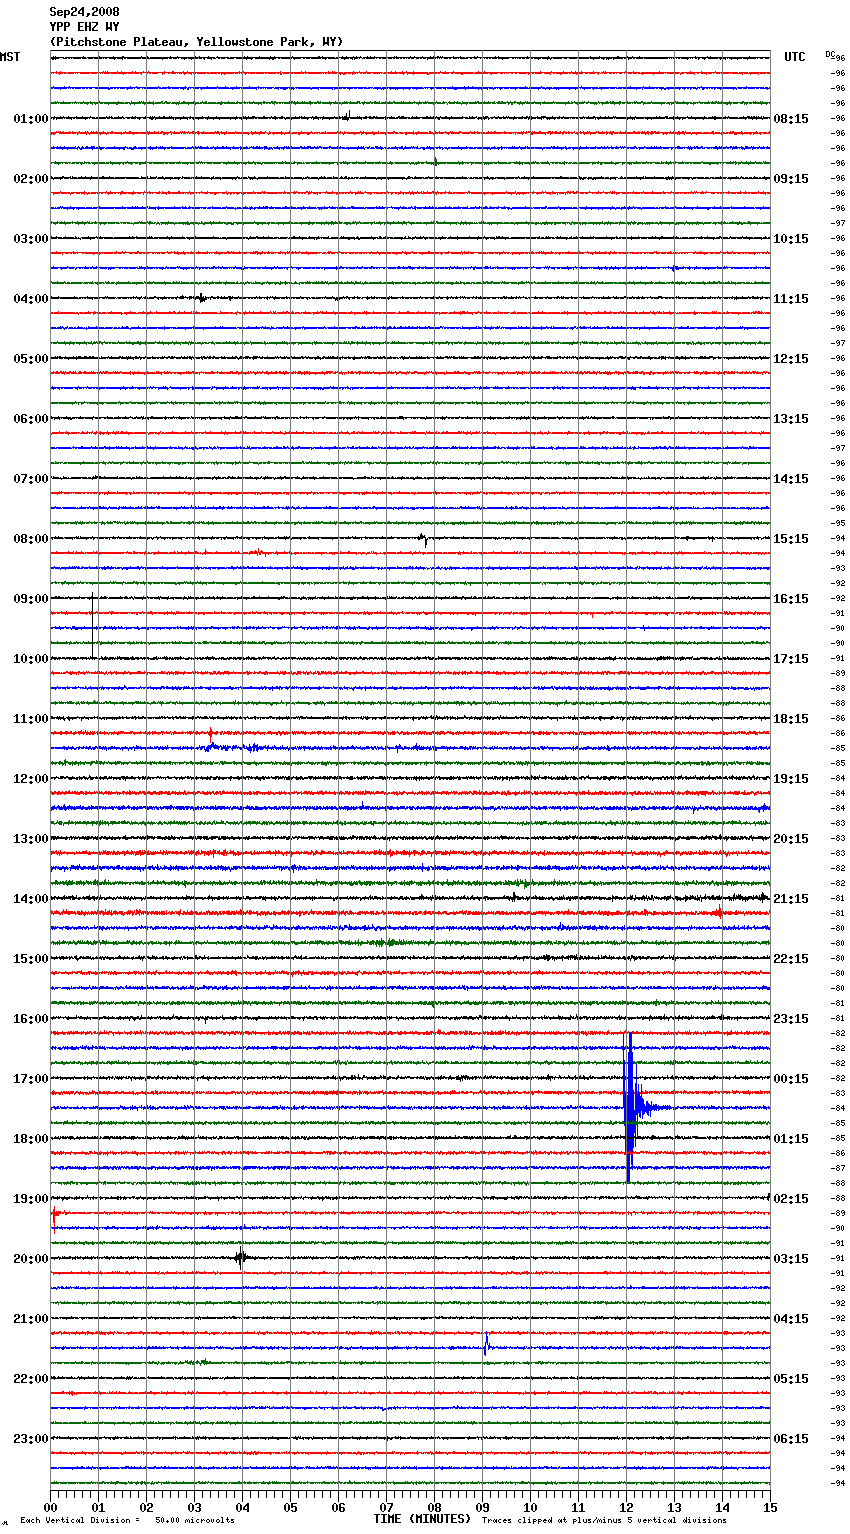This screenshot has height=1534, width=850.
Task: Click the 04:15 UTC row label
Action: (791, 1319)
